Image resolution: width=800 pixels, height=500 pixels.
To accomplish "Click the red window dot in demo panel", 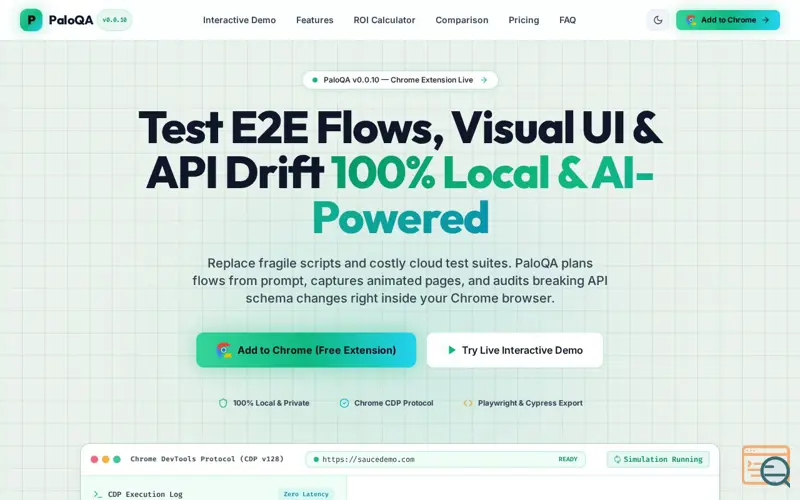I will click(x=94, y=459).
